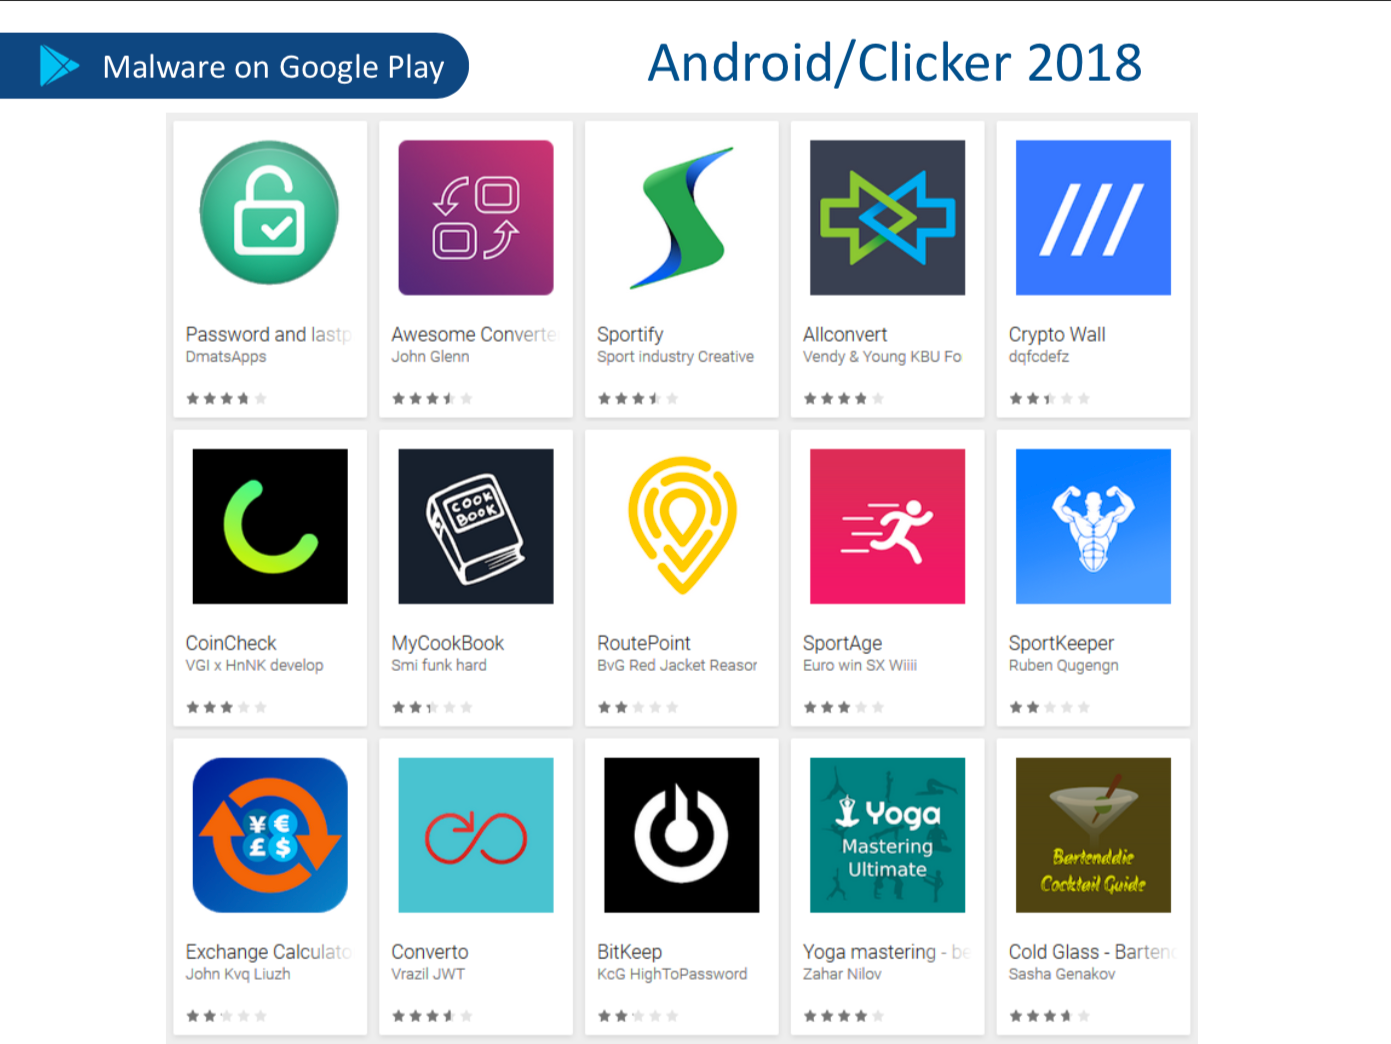Screen dimensions: 1391x1044
Task: Click the SportKeeper muscle figure icon
Action: (1093, 526)
